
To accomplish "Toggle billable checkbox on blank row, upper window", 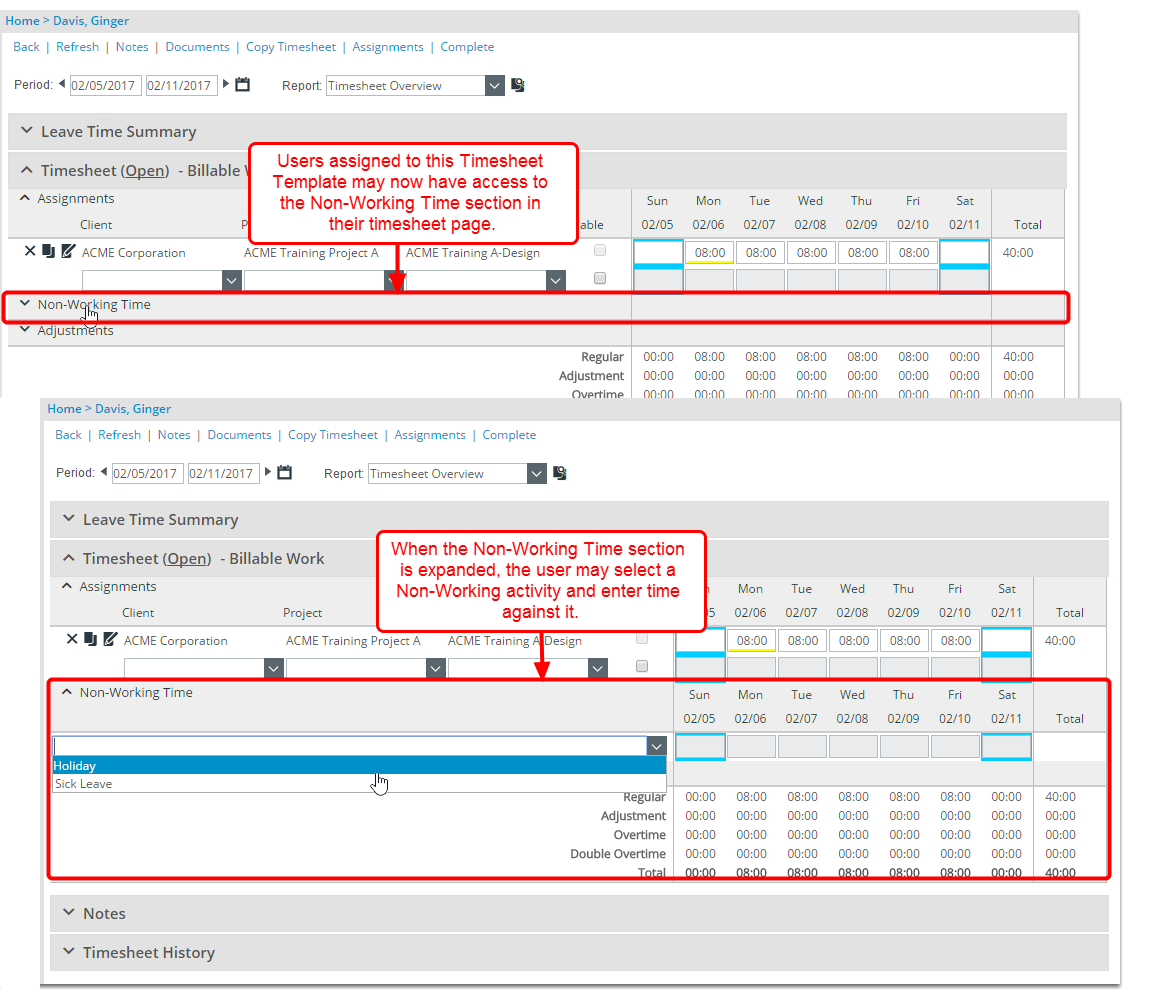I will 600,278.
